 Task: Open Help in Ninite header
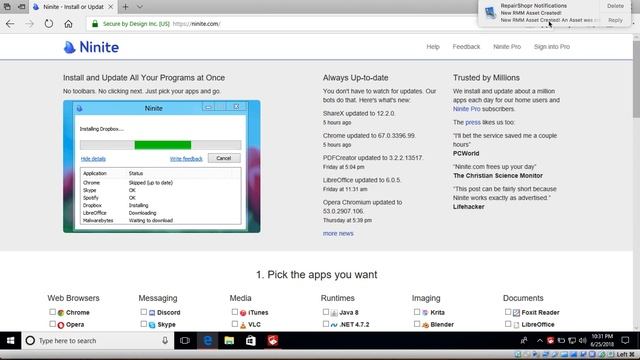[433, 47]
